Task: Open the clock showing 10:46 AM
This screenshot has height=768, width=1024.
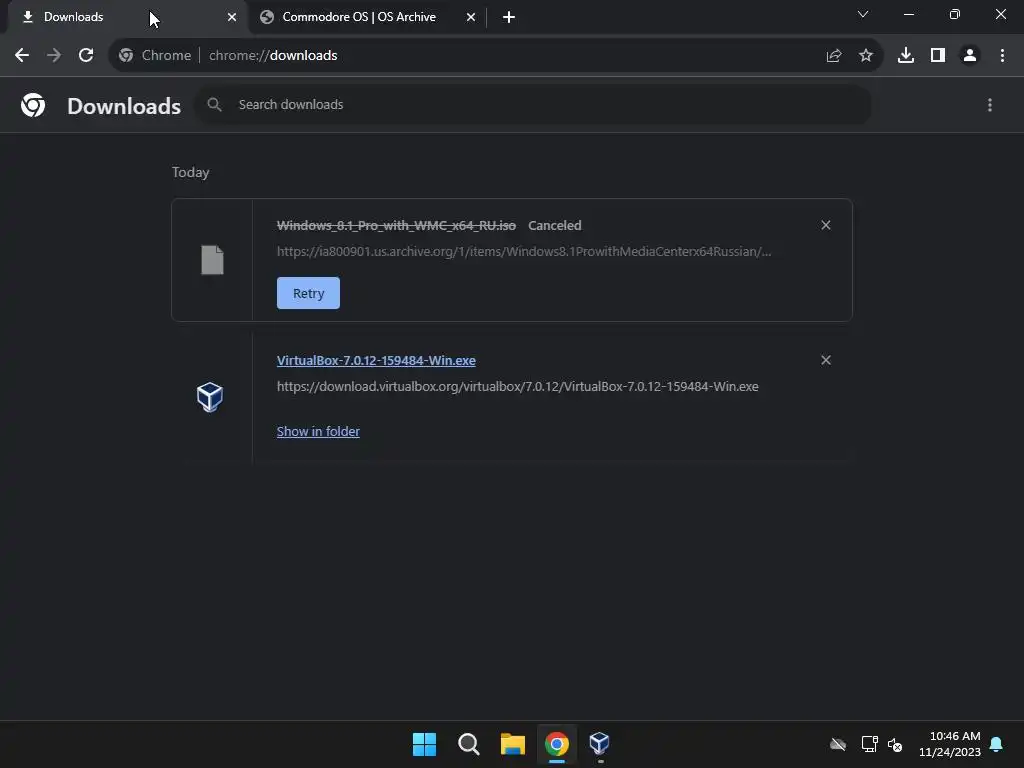Action: coord(950,744)
